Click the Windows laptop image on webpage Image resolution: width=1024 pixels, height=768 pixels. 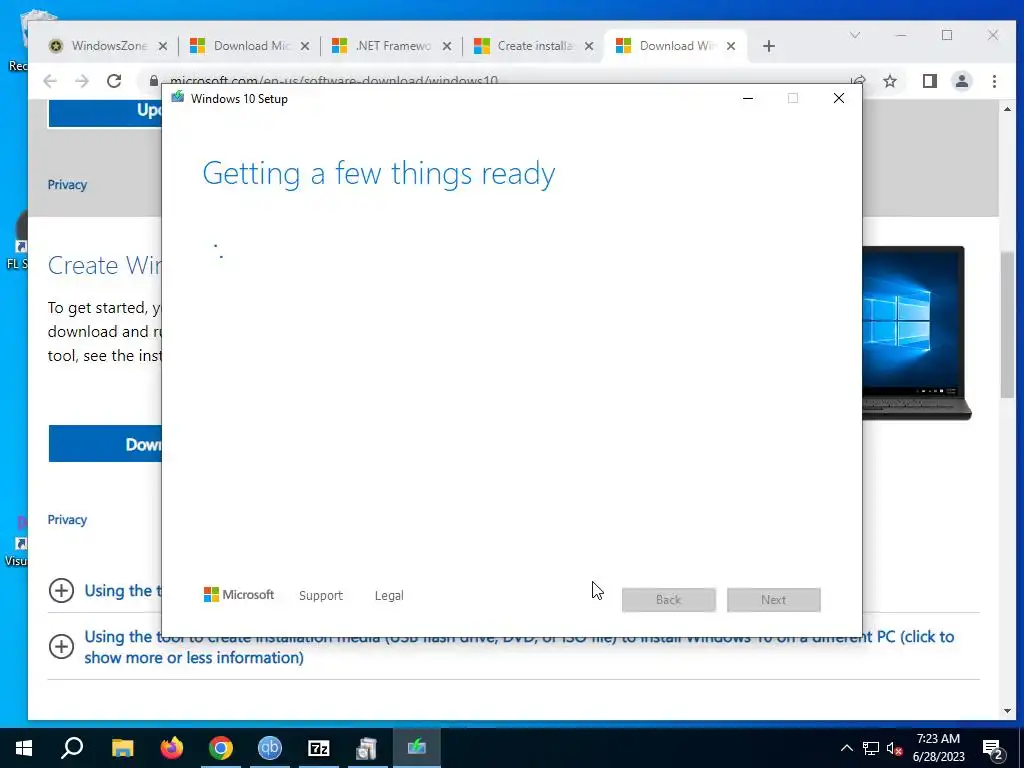[916, 333]
